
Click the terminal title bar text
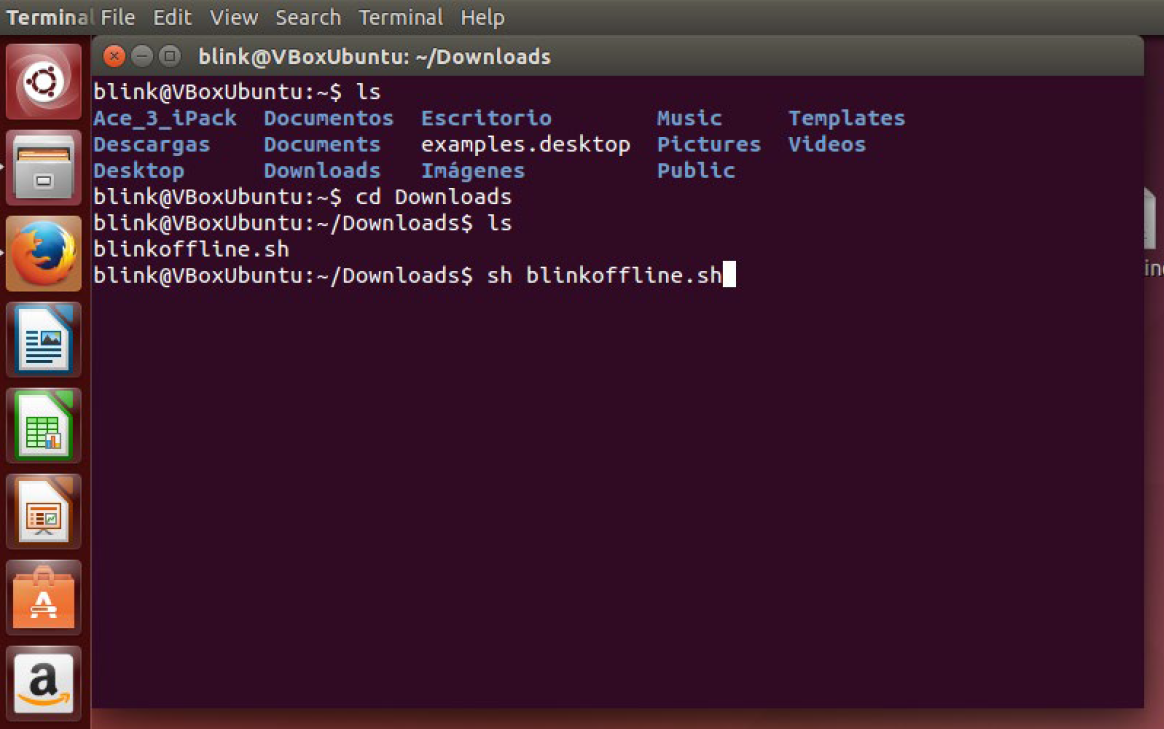pos(374,57)
